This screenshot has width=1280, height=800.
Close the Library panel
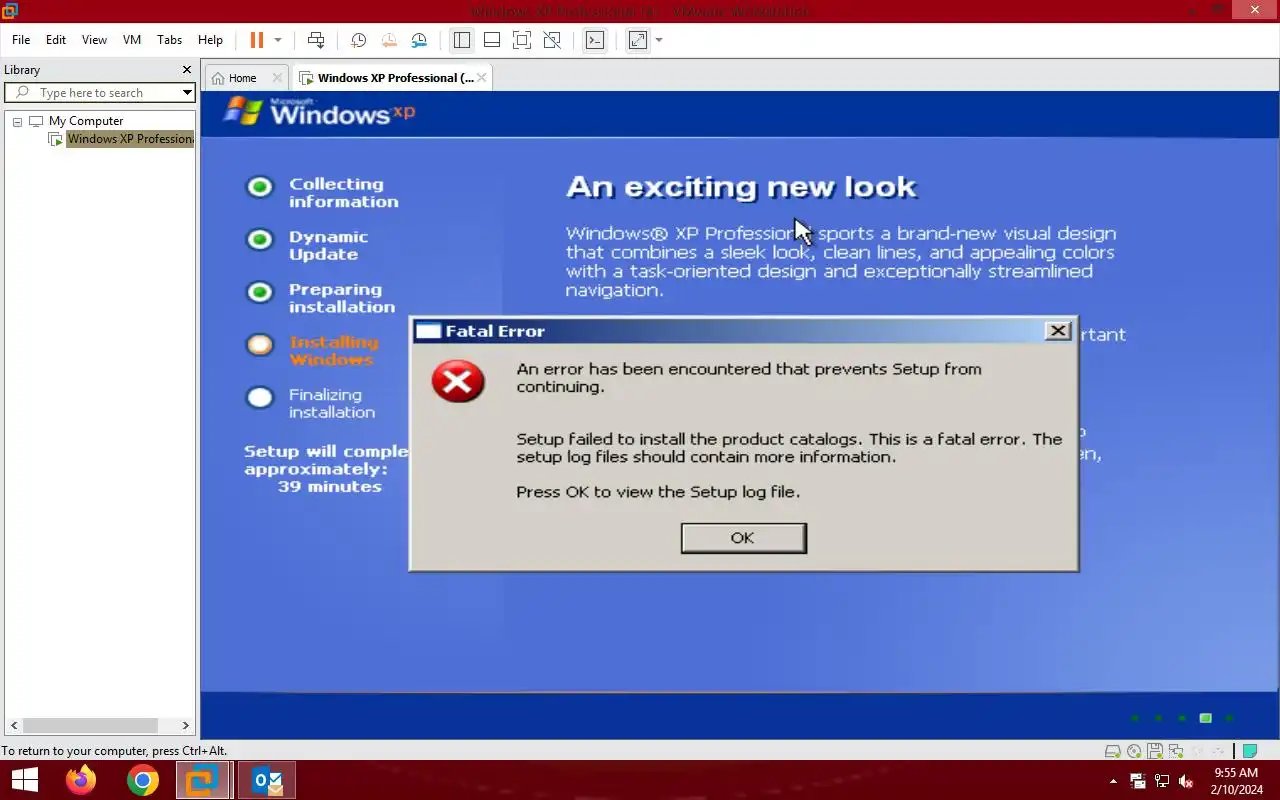(x=186, y=70)
